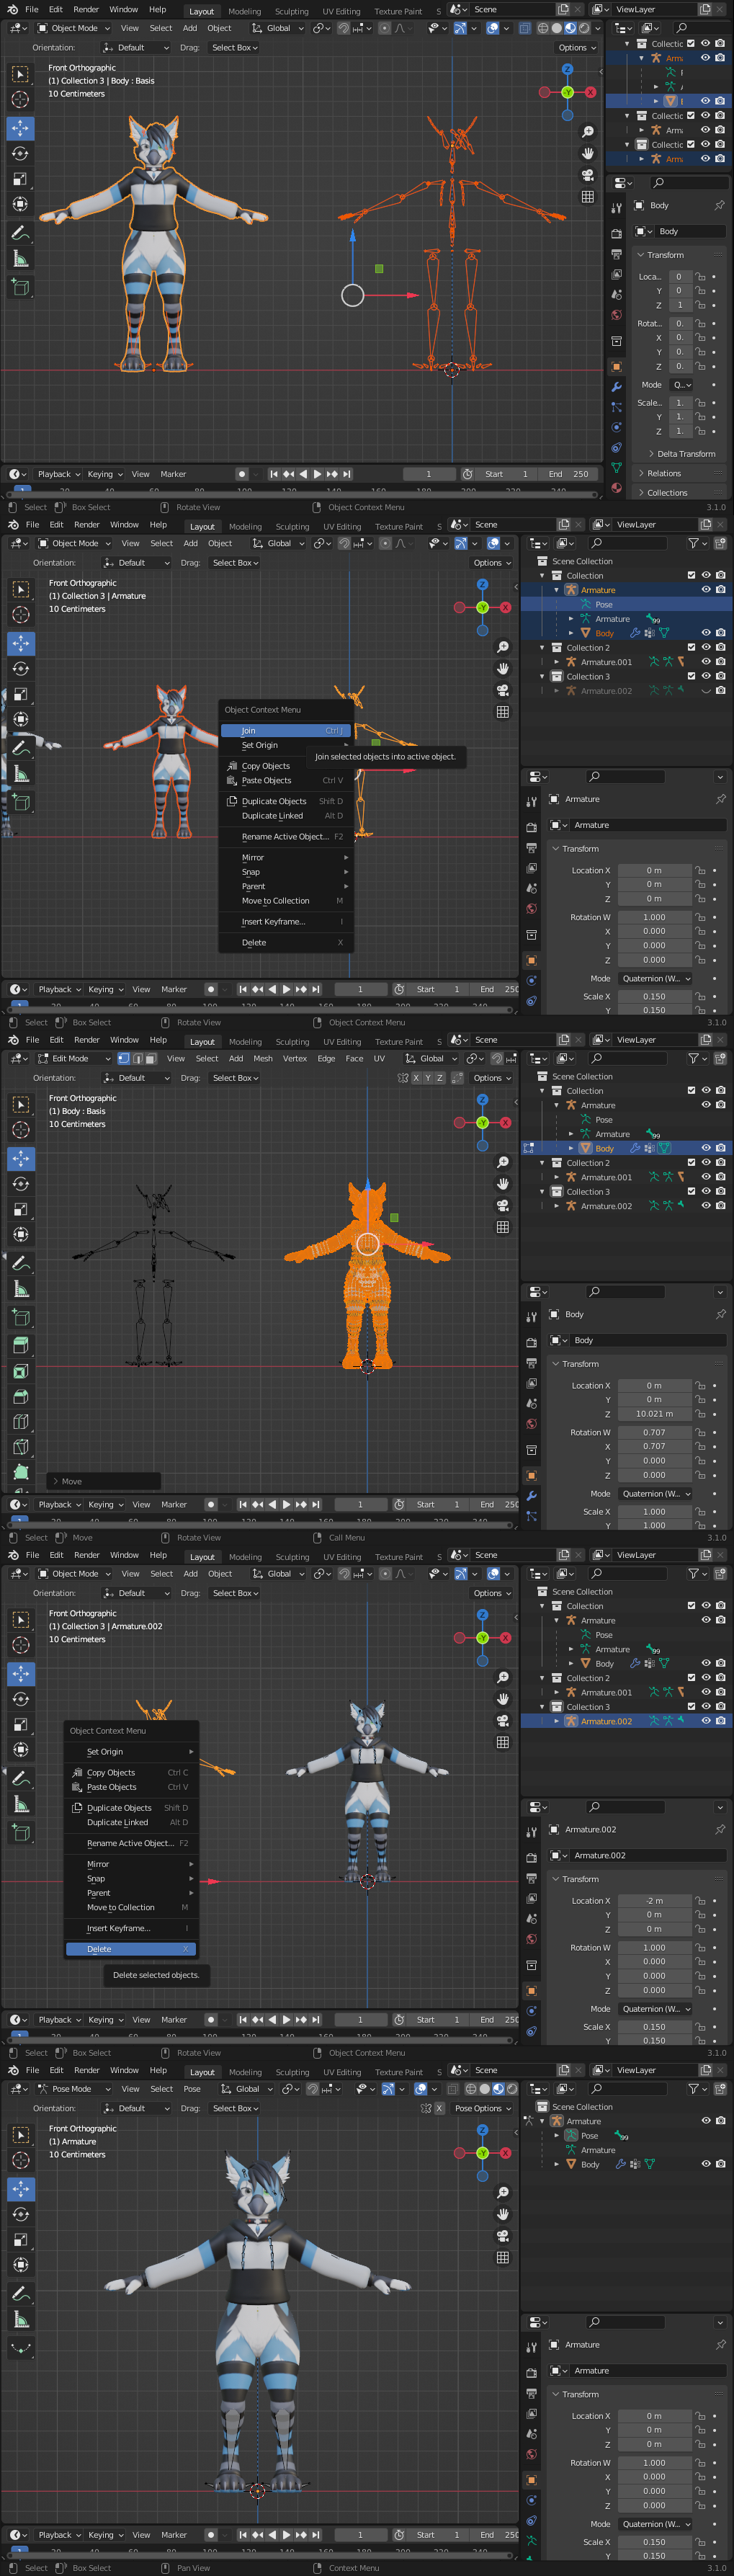Select Scale tool in Body:Basis Object Mode window
734x2576 pixels.
pyautogui.click(x=20, y=179)
